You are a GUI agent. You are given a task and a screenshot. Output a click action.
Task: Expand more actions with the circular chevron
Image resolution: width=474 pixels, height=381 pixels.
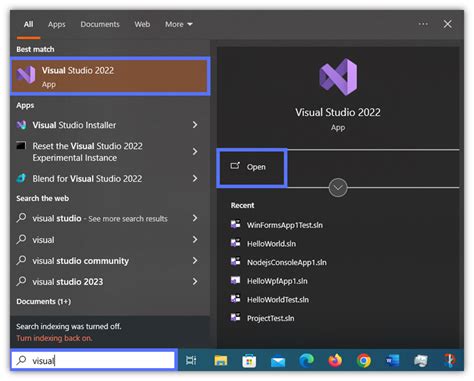(x=338, y=188)
